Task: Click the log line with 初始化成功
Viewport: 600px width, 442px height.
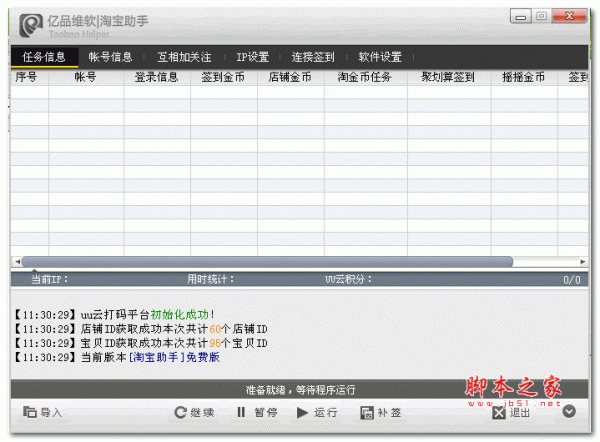Action: point(114,315)
